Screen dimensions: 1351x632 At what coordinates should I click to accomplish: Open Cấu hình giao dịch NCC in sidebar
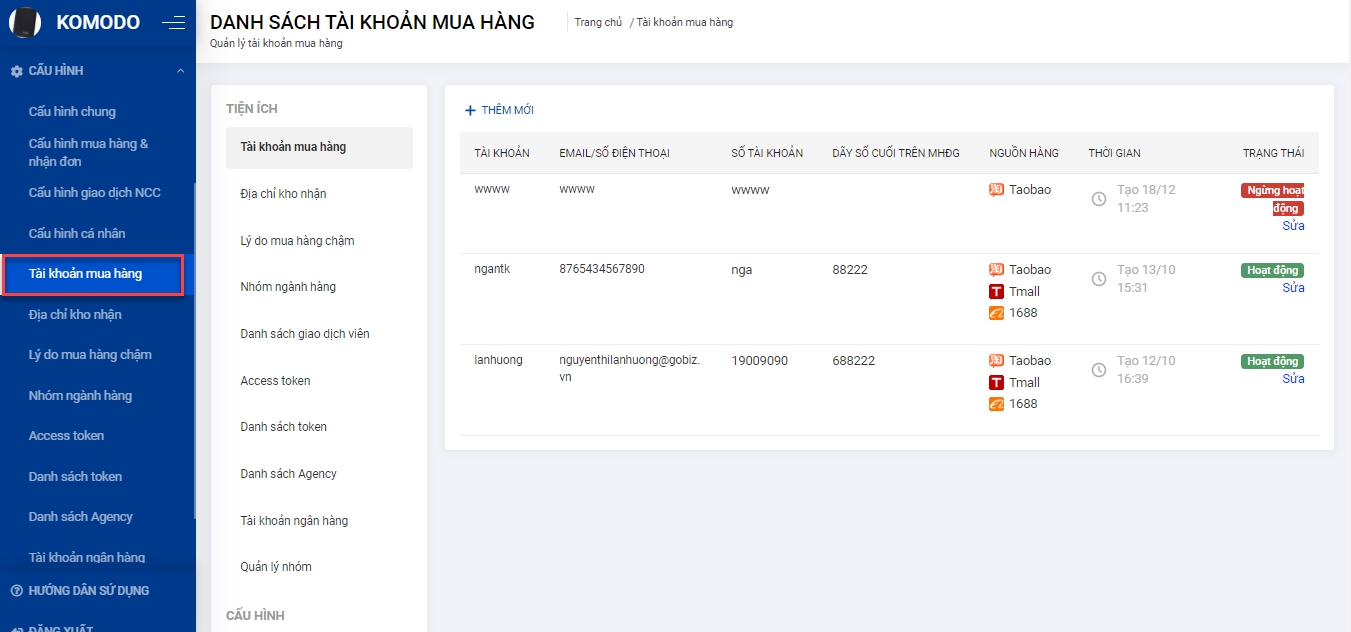[94, 193]
